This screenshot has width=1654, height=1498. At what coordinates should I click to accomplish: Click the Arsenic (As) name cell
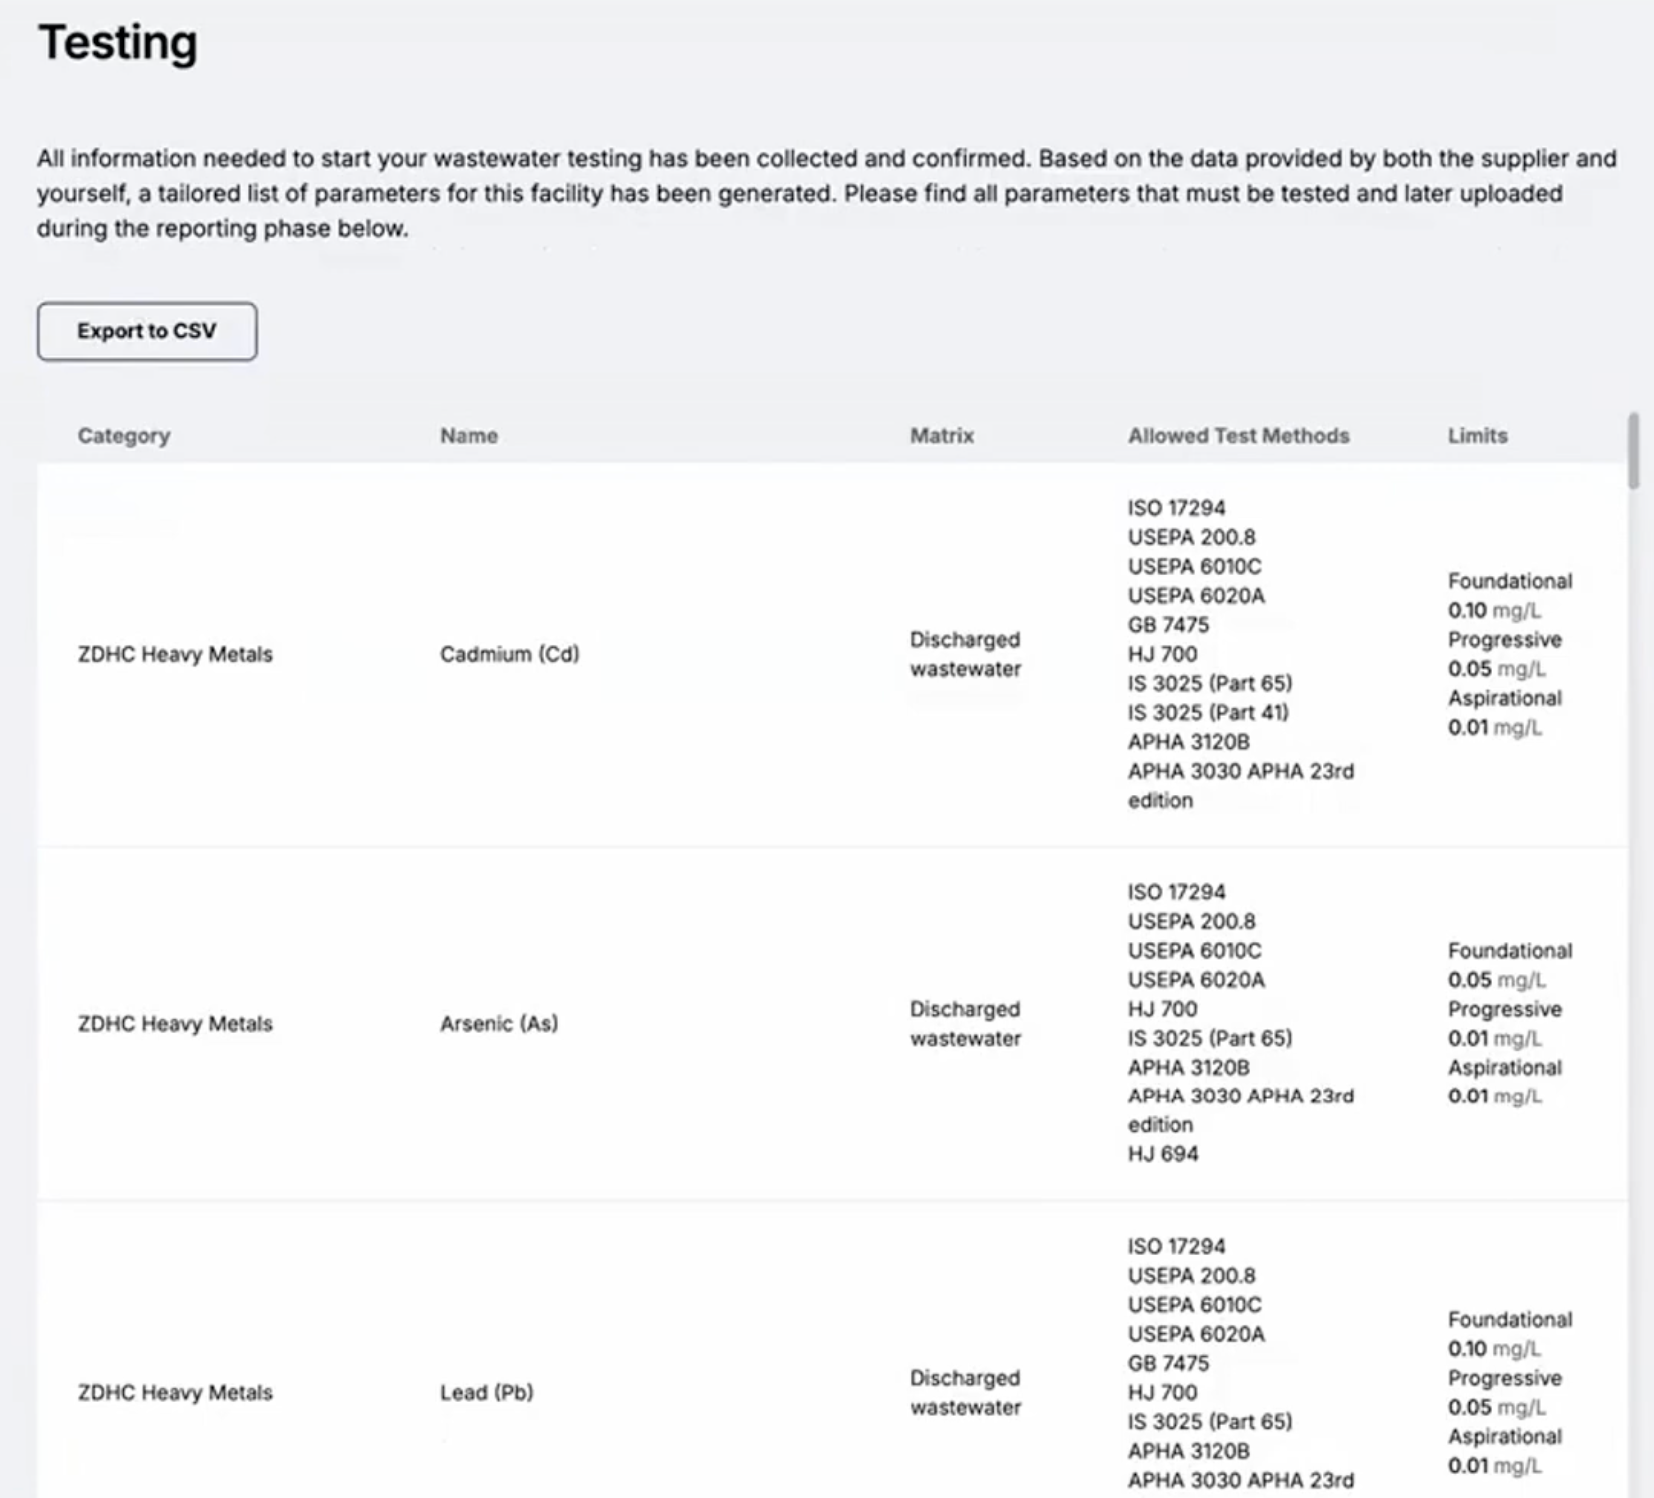click(499, 1024)
